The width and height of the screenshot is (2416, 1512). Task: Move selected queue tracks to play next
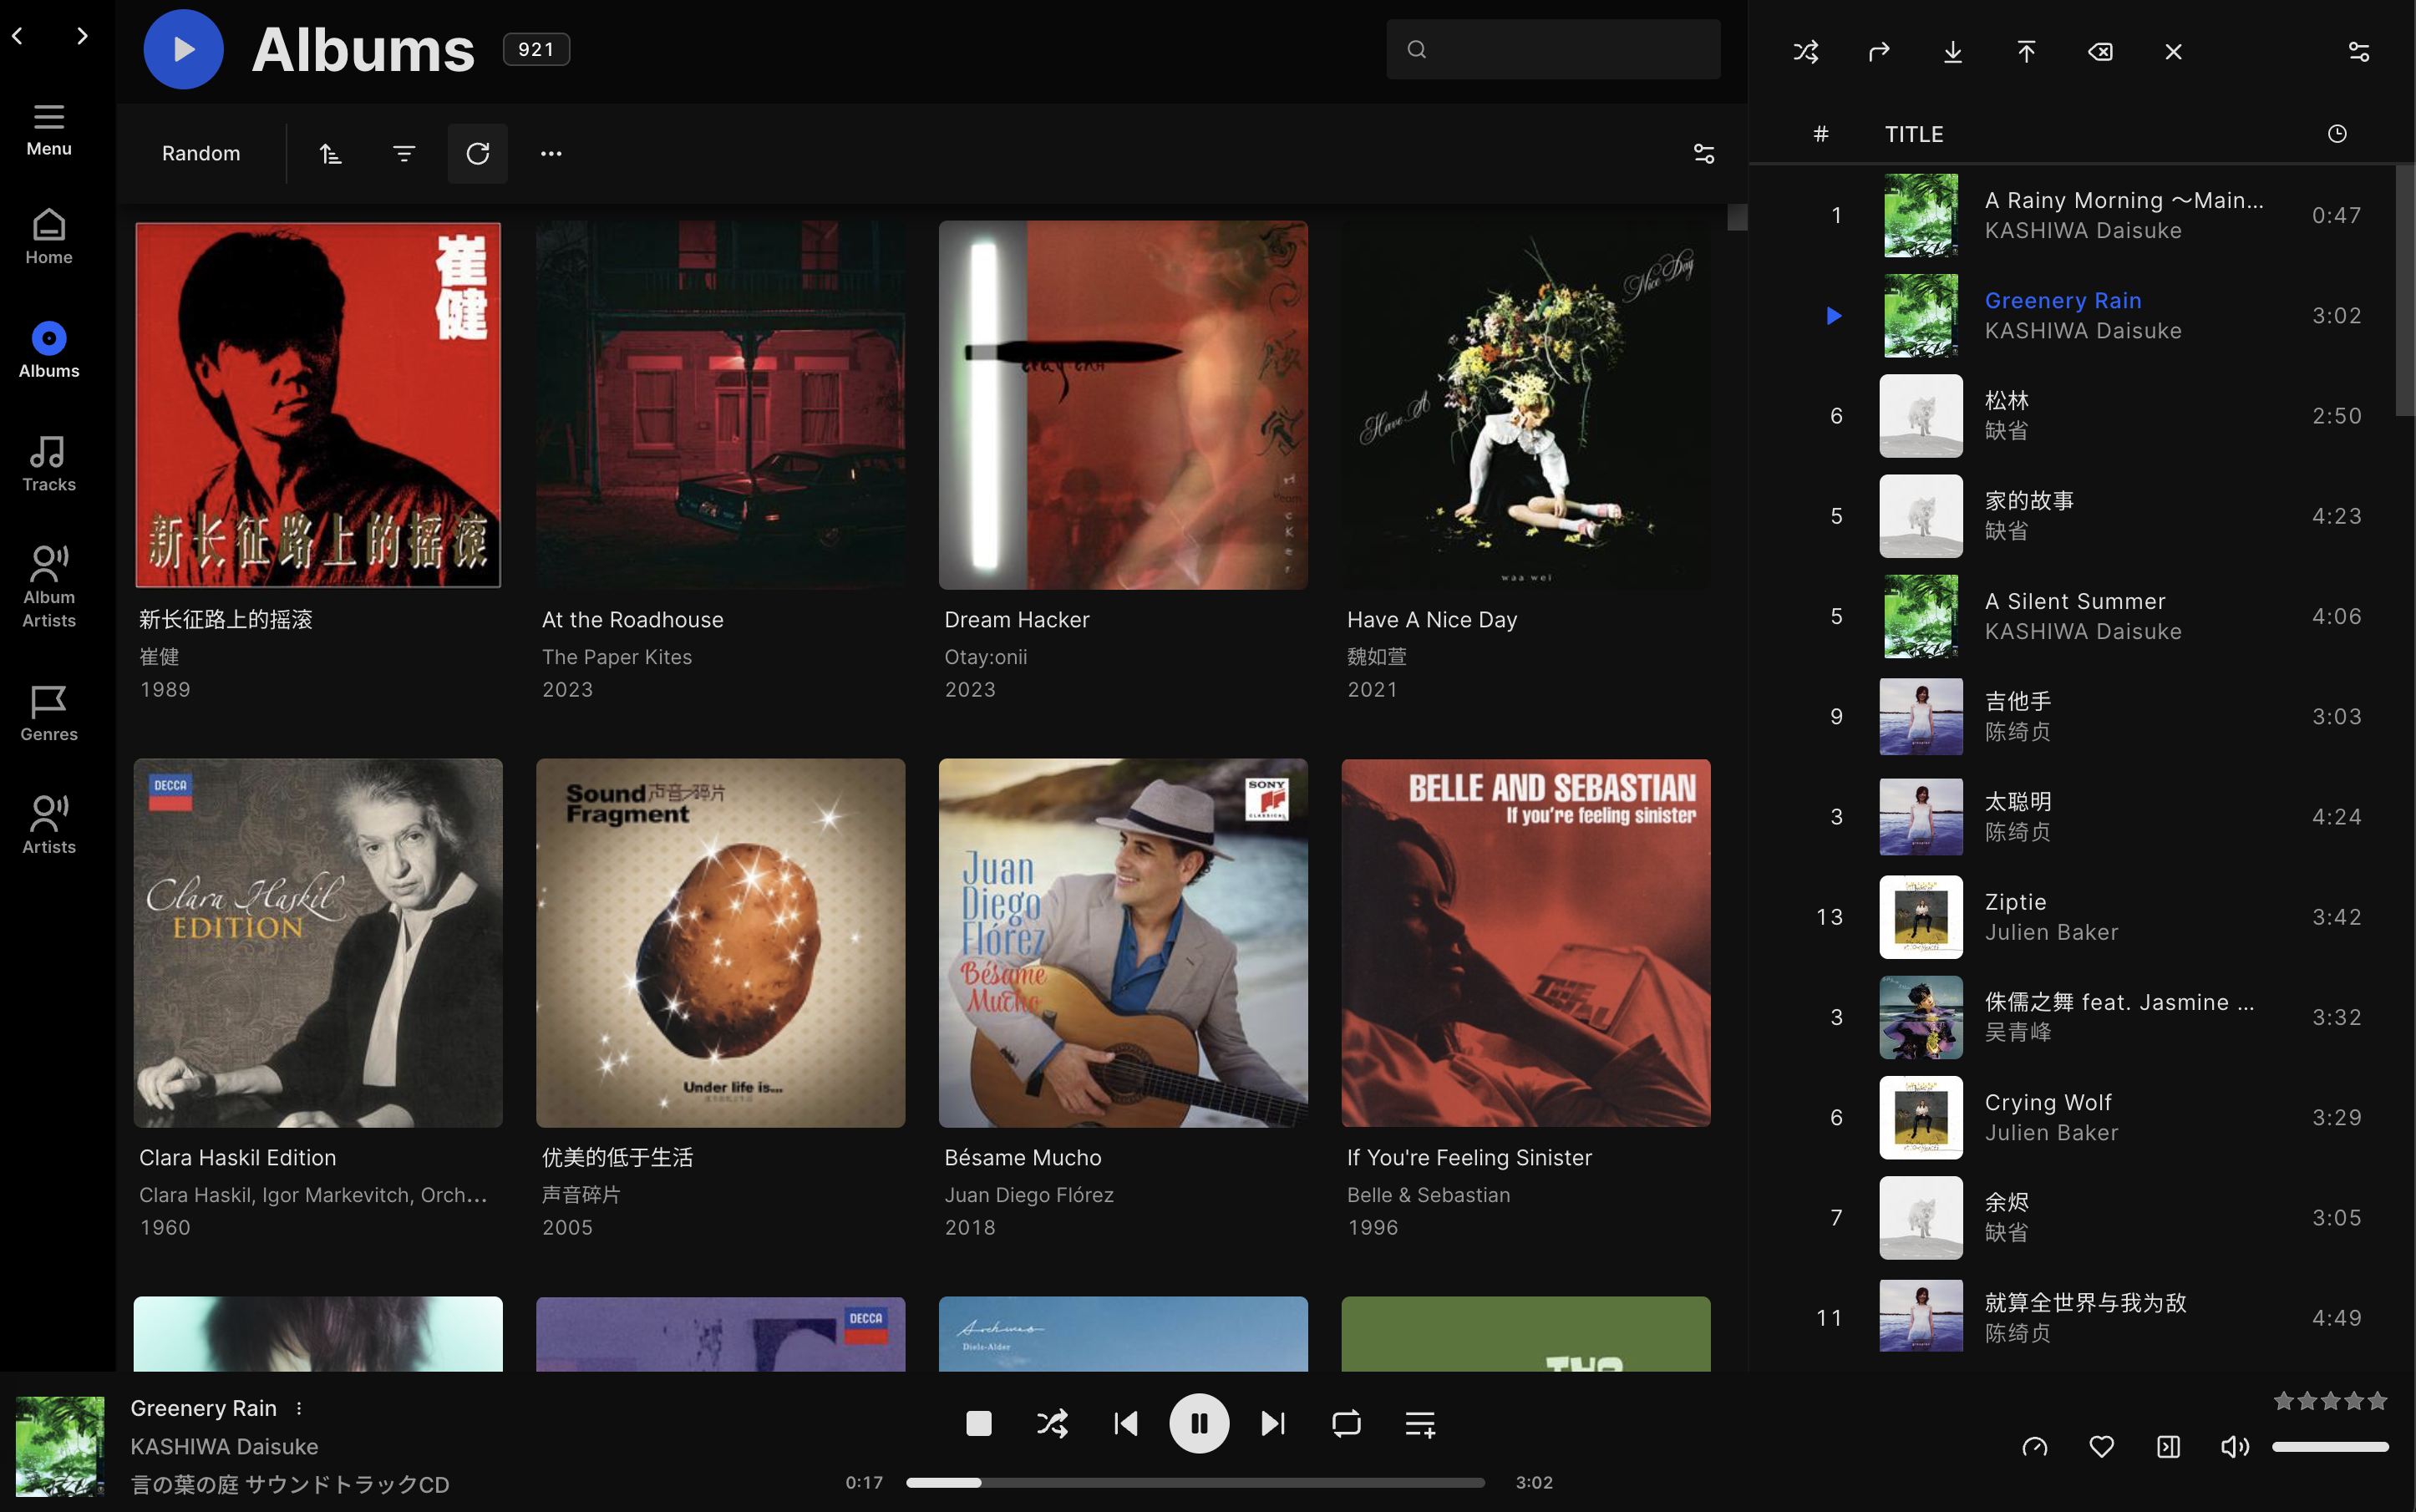(1879, 51)
